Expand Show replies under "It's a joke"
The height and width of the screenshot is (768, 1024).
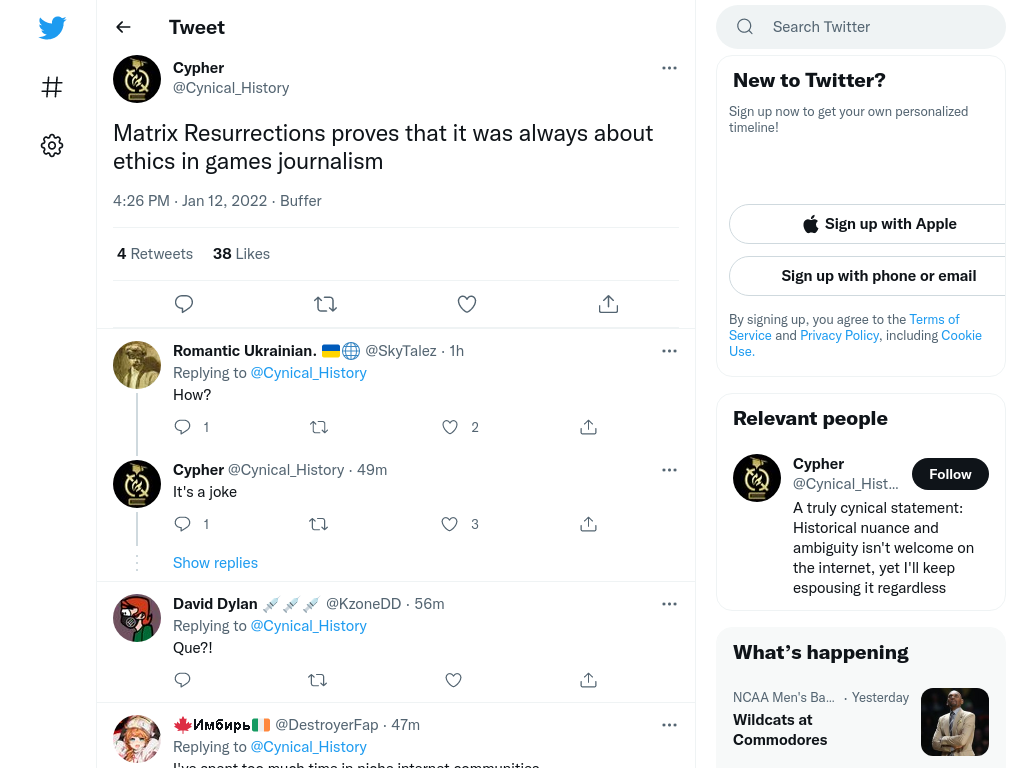tap(216, 563)
